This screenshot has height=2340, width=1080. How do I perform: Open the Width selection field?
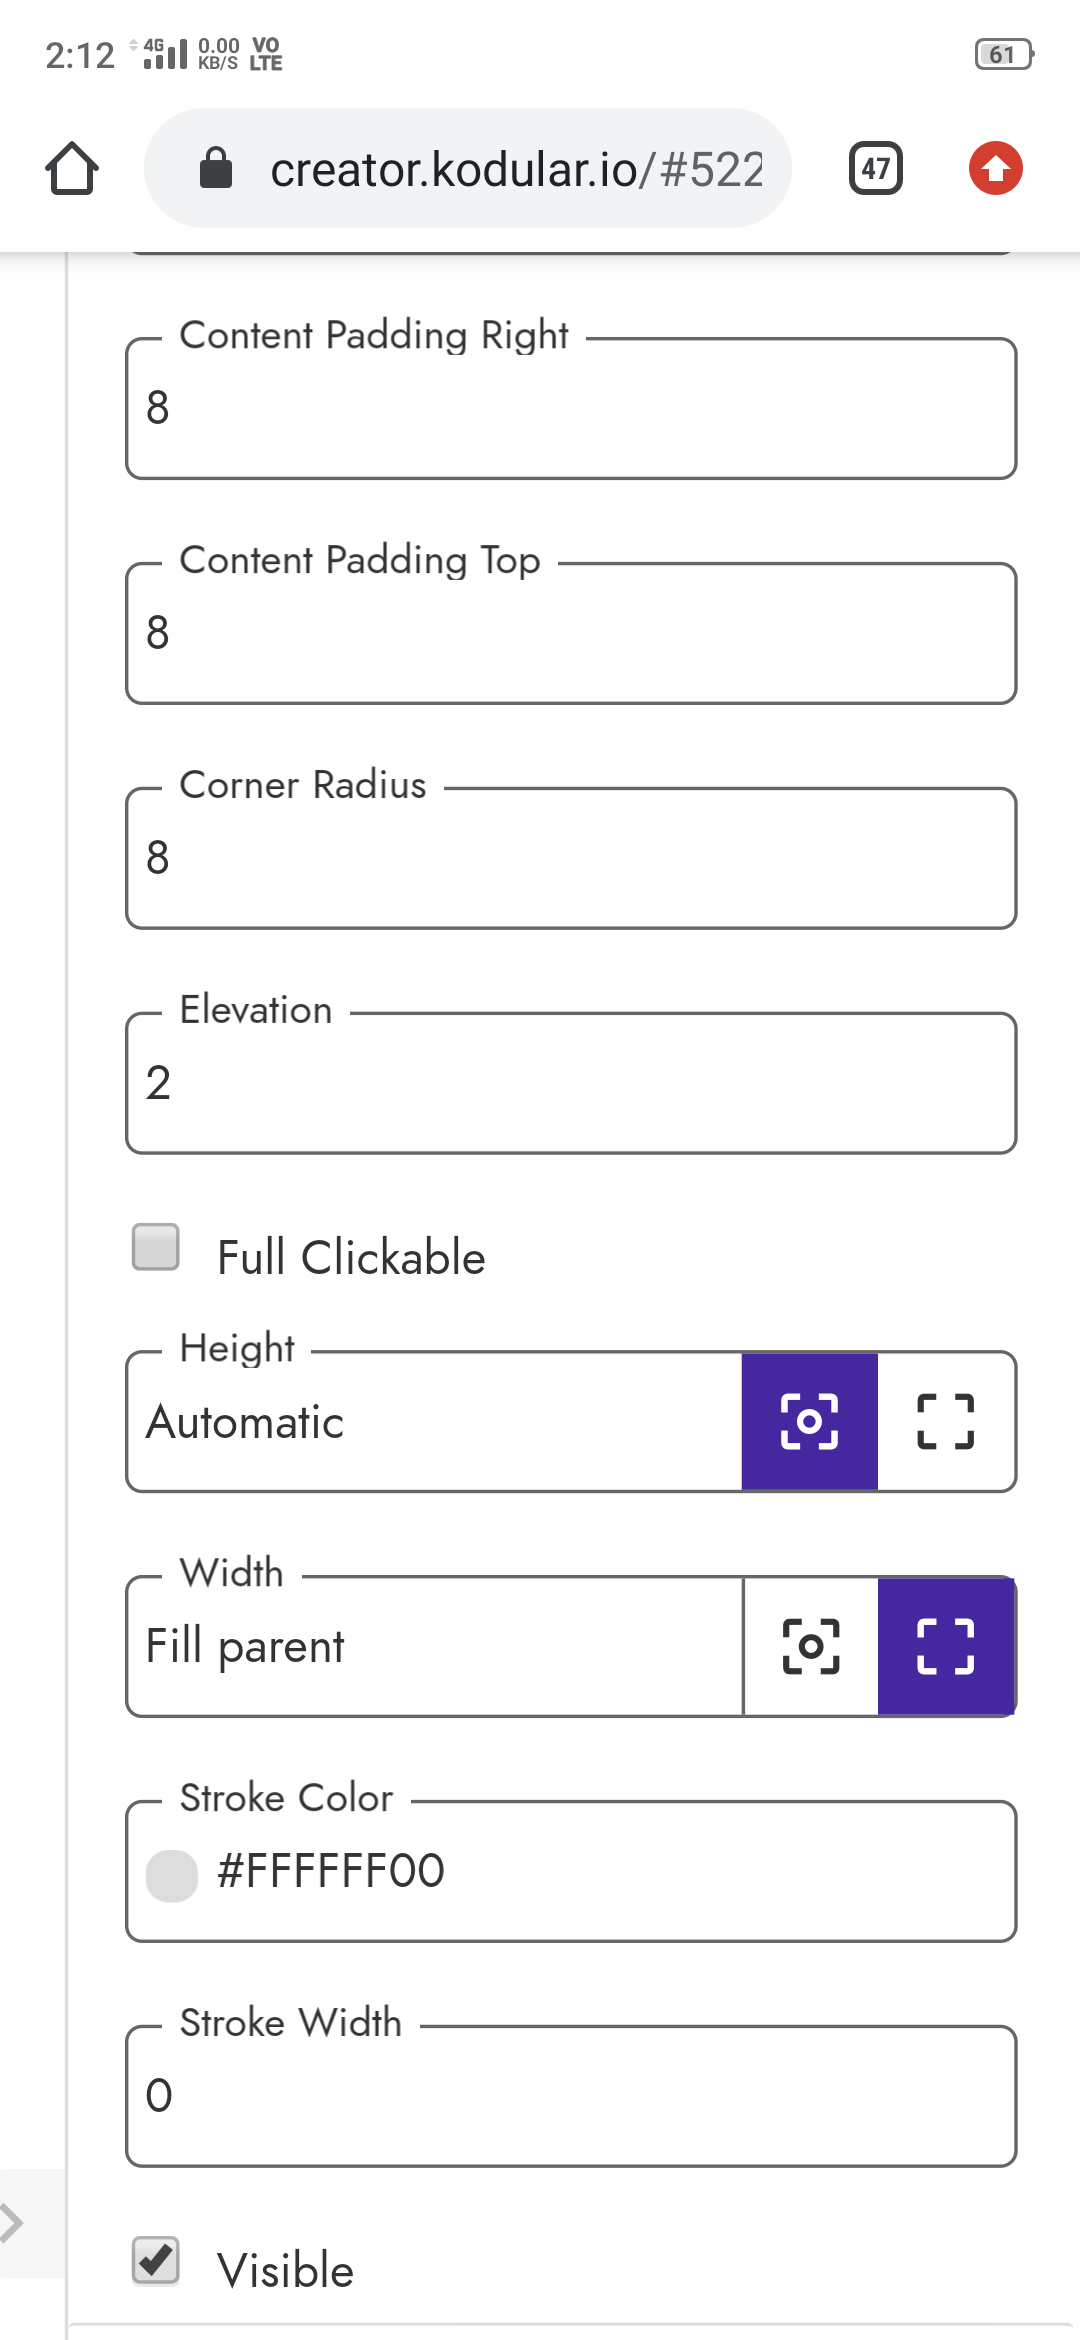[430, 1646]
